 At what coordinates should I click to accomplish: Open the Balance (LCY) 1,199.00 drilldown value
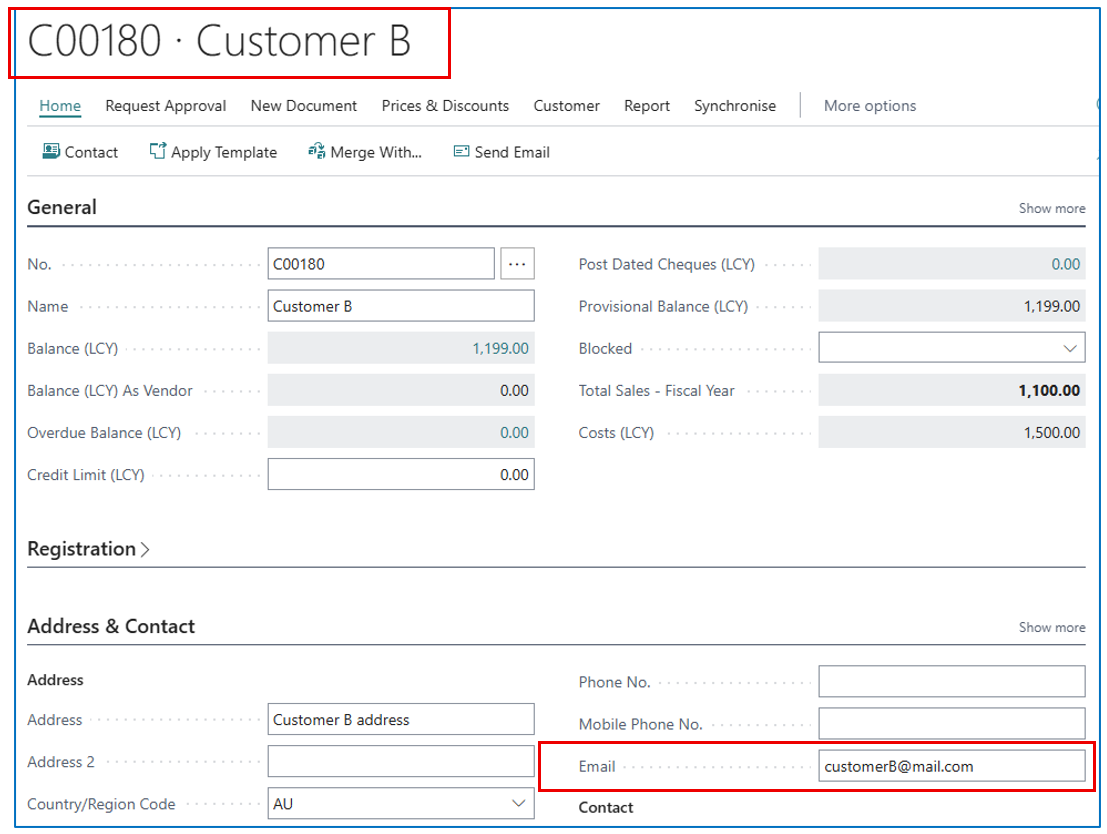tap(500, 349)
